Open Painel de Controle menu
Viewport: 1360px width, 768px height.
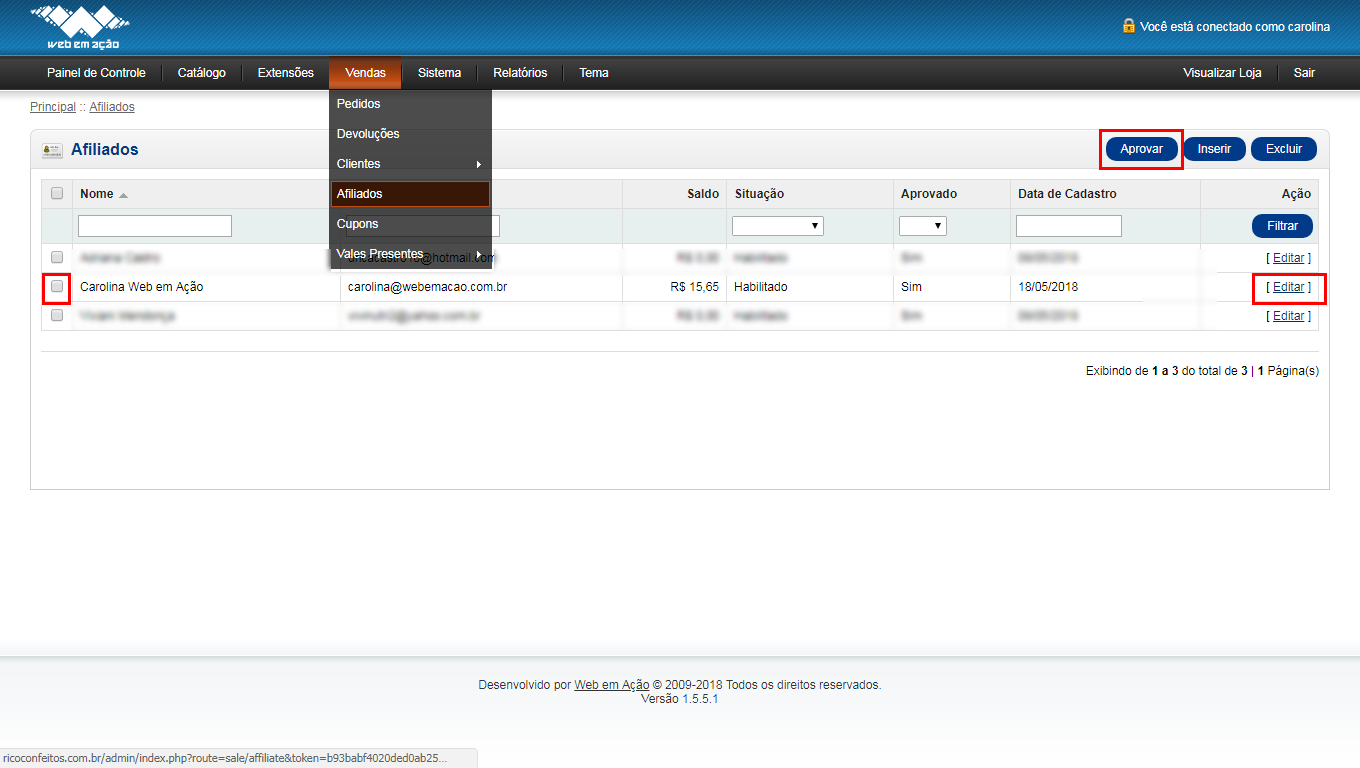point(96,73)
